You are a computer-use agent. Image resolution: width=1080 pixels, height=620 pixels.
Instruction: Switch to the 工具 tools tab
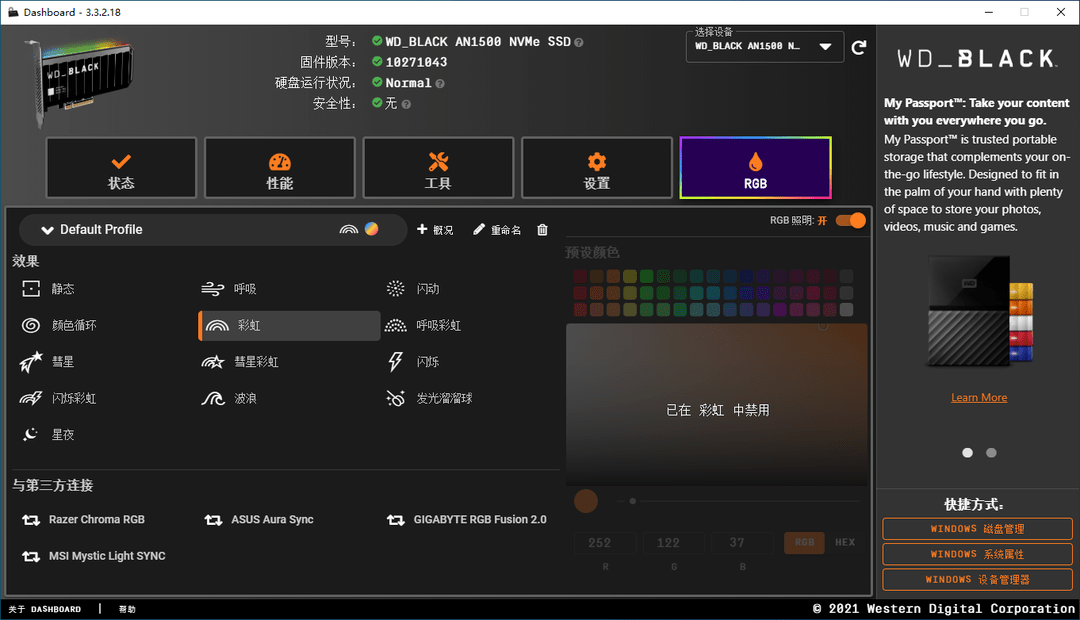click(438, 168)
